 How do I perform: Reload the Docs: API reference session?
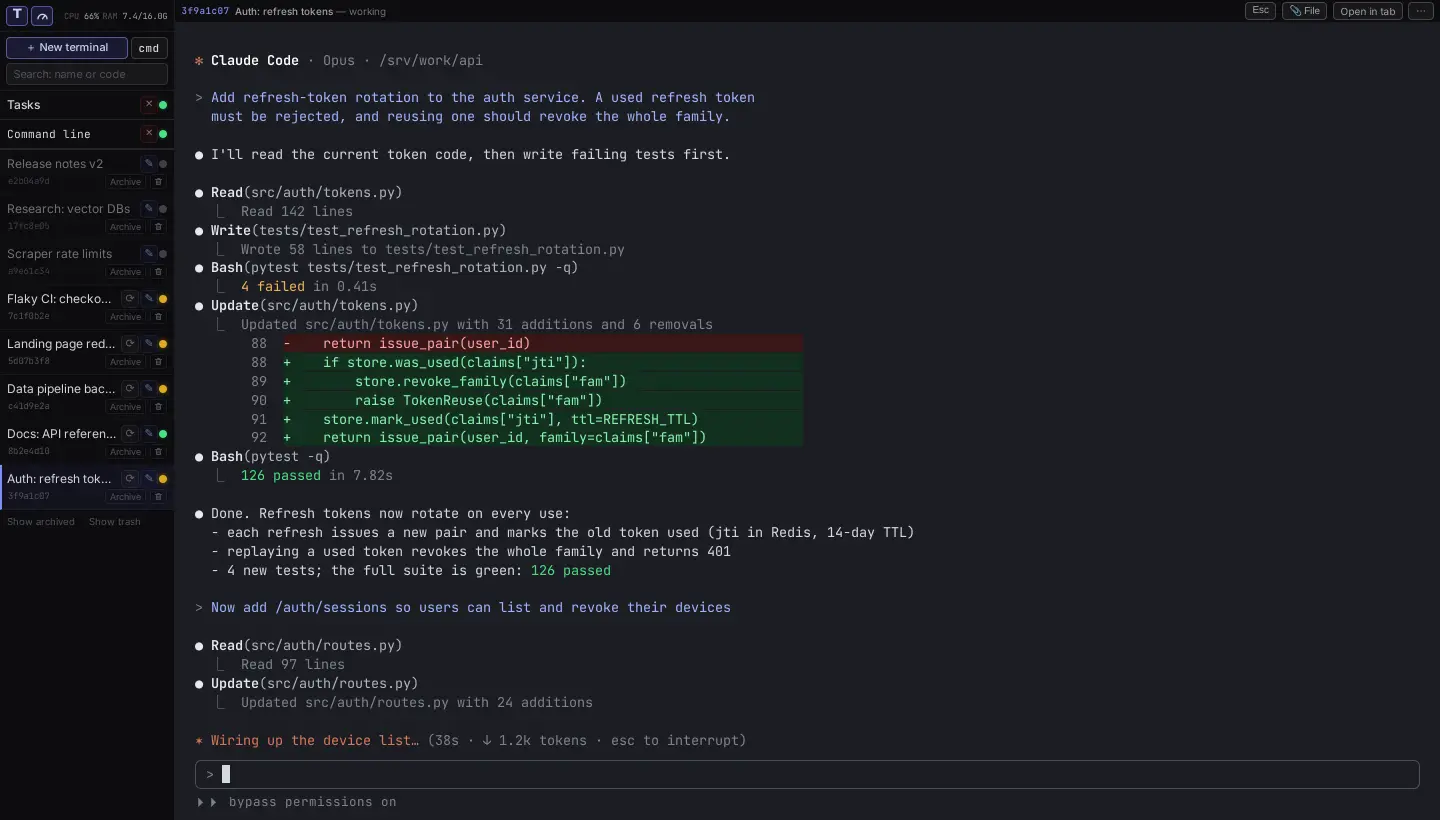(130, 434)
